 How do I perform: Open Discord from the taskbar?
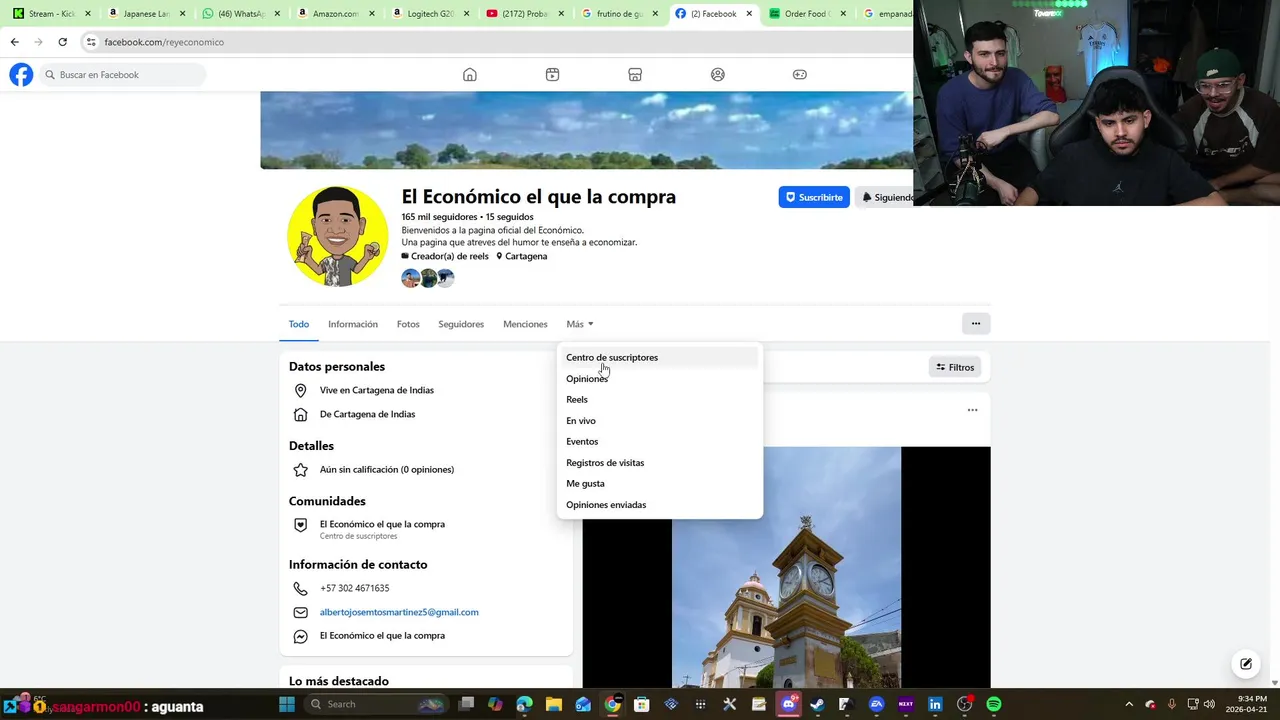[x=789, y=704]
